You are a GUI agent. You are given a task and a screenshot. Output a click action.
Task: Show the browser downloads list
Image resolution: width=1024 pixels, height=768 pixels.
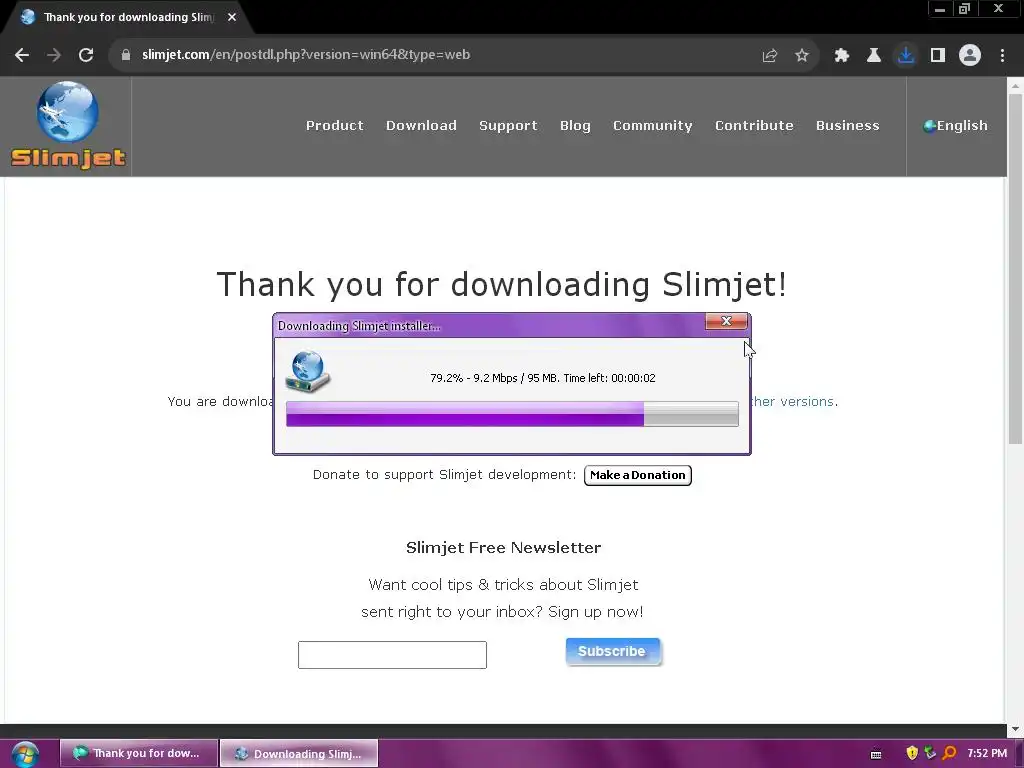[x=906, y=55]
